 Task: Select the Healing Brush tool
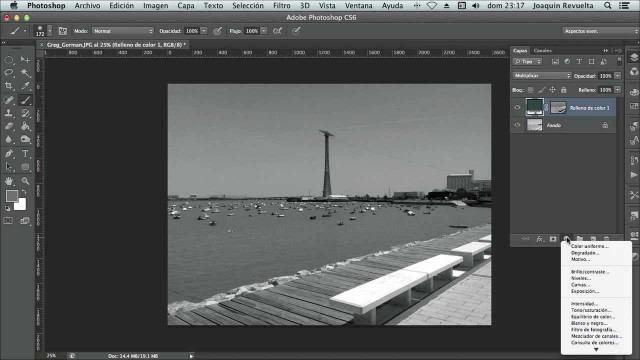[9, 100]
